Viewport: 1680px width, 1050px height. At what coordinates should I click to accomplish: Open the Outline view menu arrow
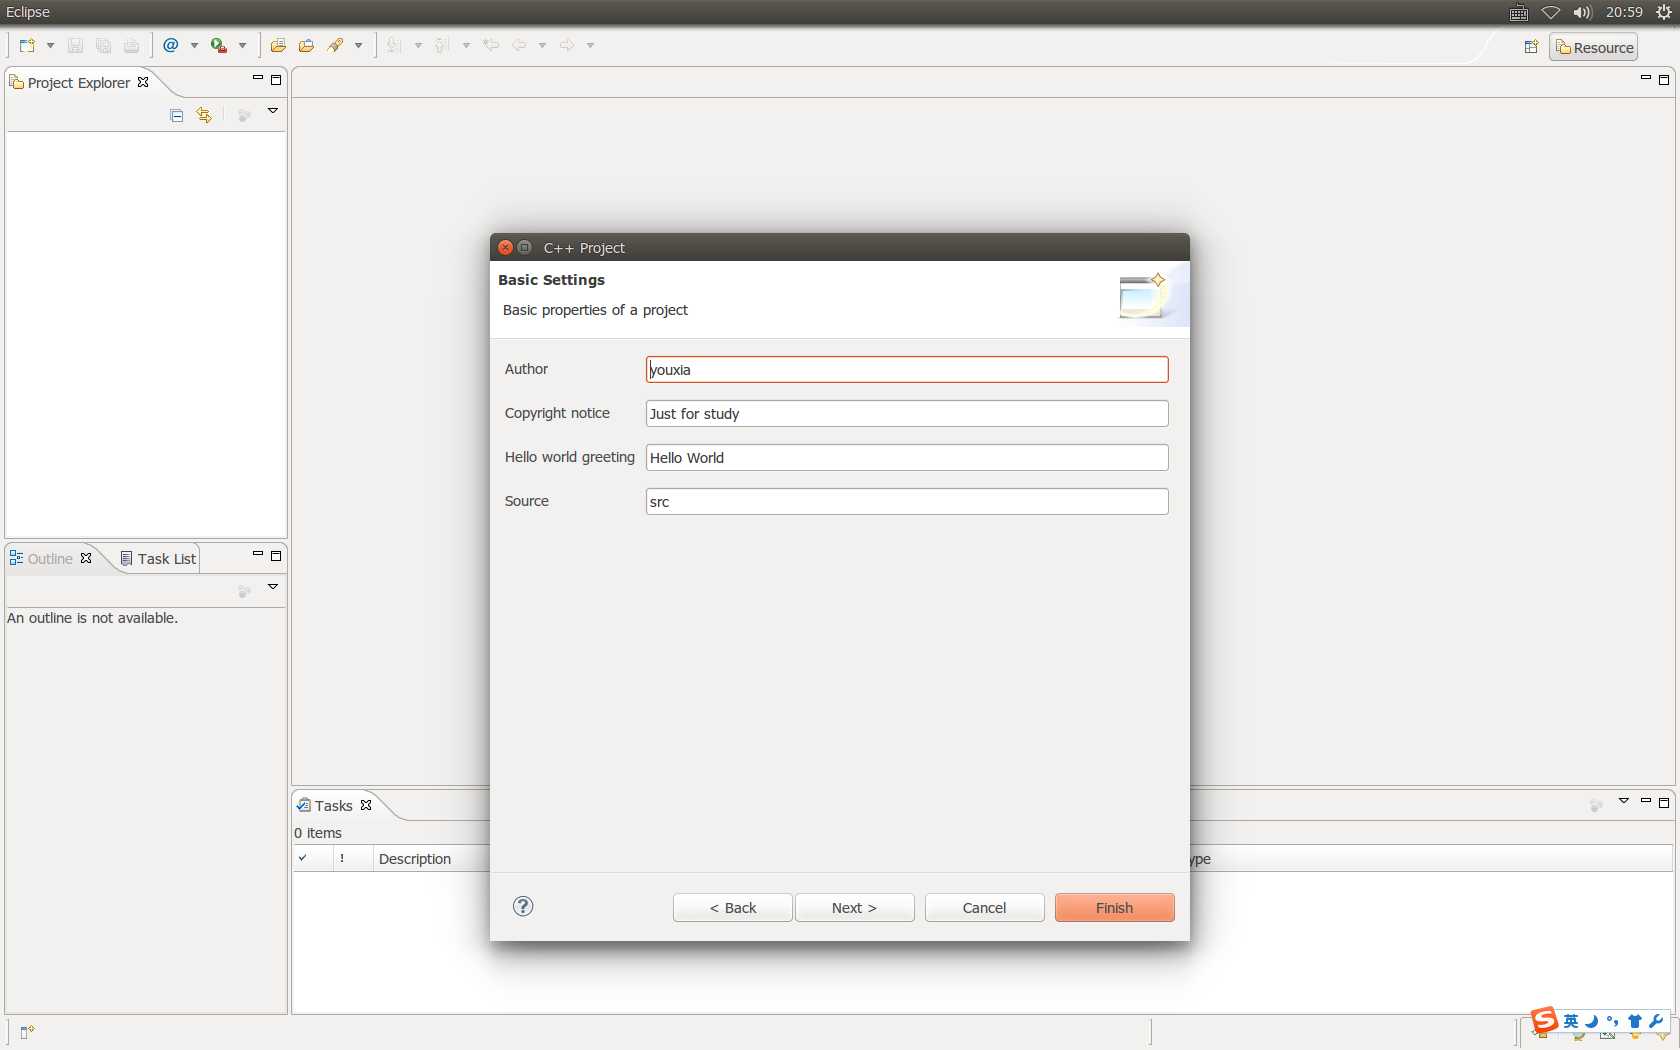click(272, 588)
